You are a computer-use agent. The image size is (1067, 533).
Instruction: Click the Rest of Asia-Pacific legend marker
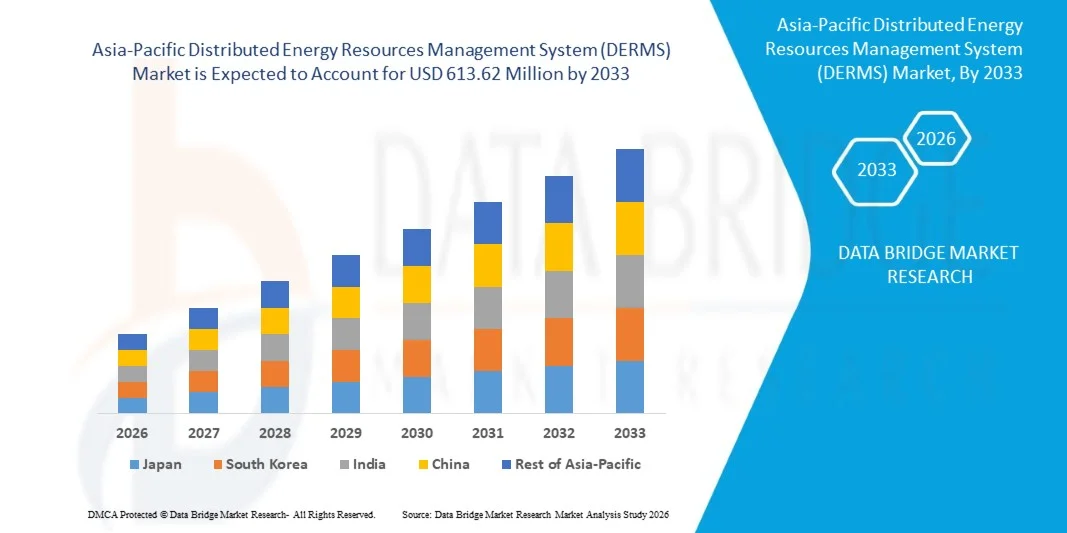pyautogui.click(x=506, y=465)
